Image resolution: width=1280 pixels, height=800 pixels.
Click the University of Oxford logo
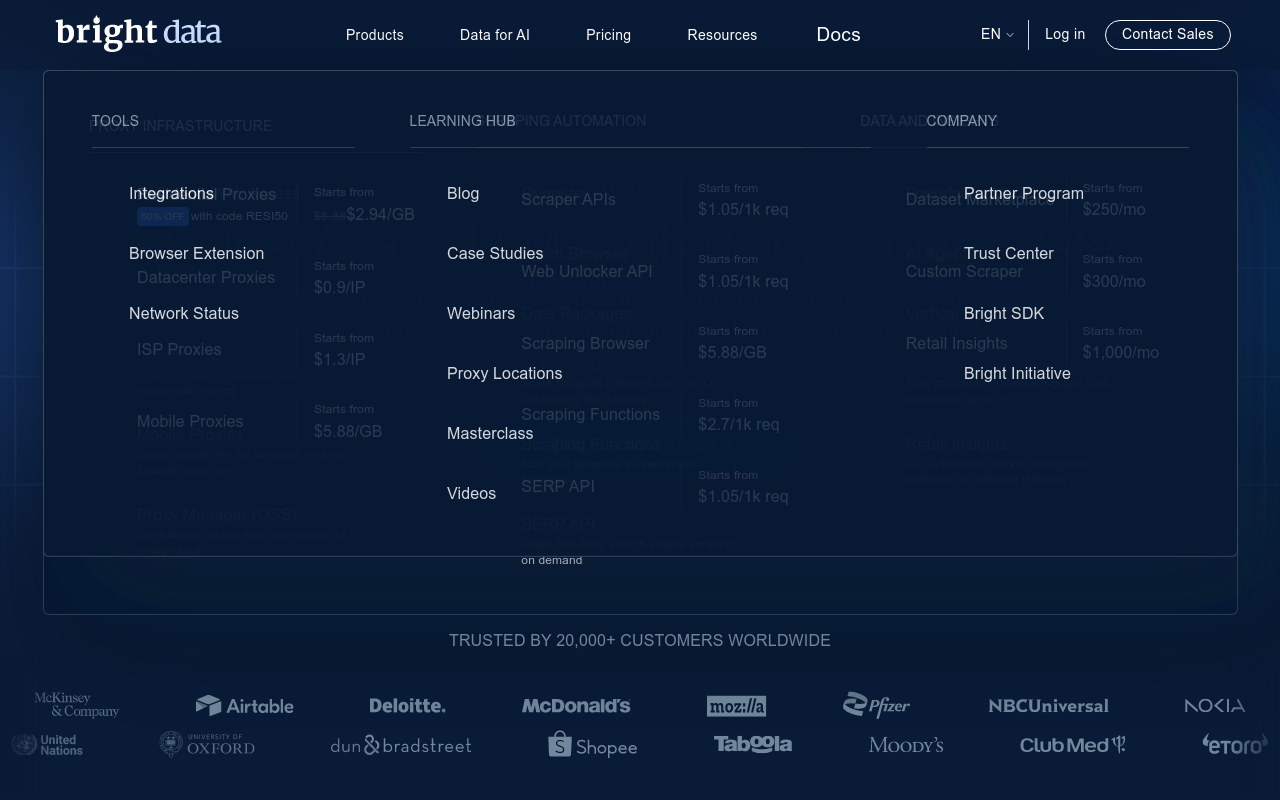(207, 745)
